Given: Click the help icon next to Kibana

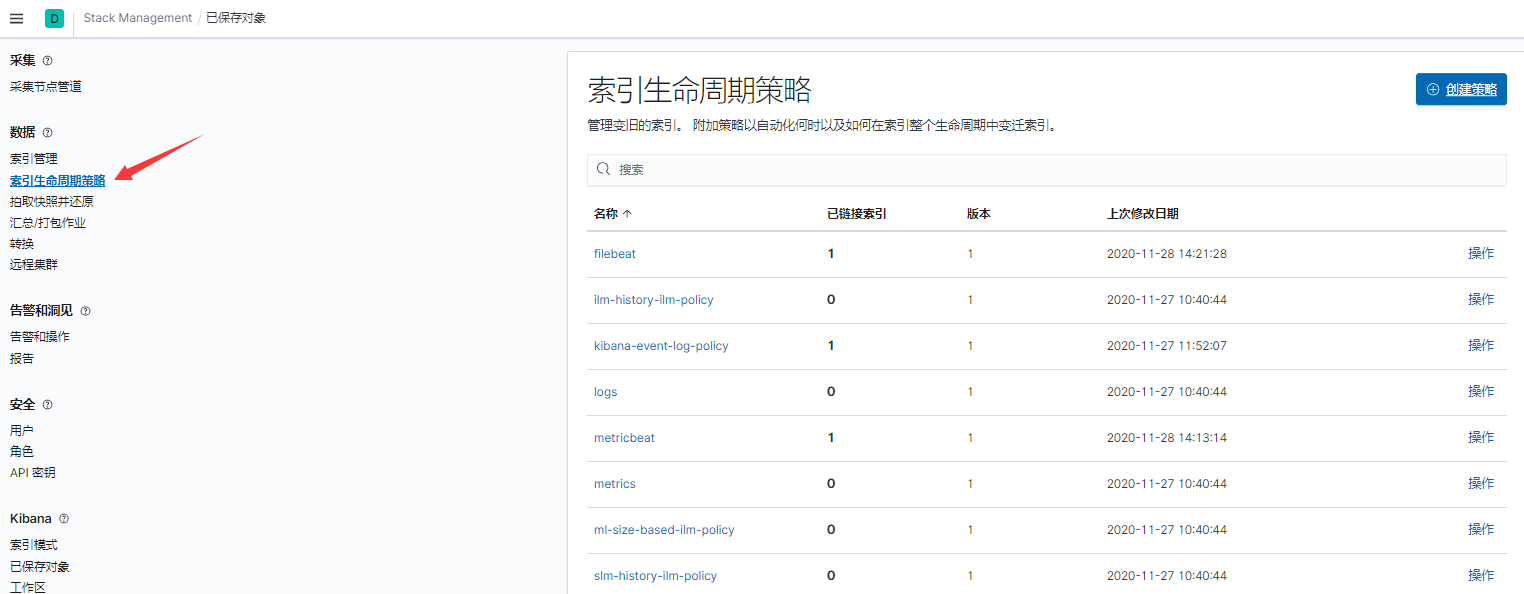Looking at the screenshot, I should point(64,519).
